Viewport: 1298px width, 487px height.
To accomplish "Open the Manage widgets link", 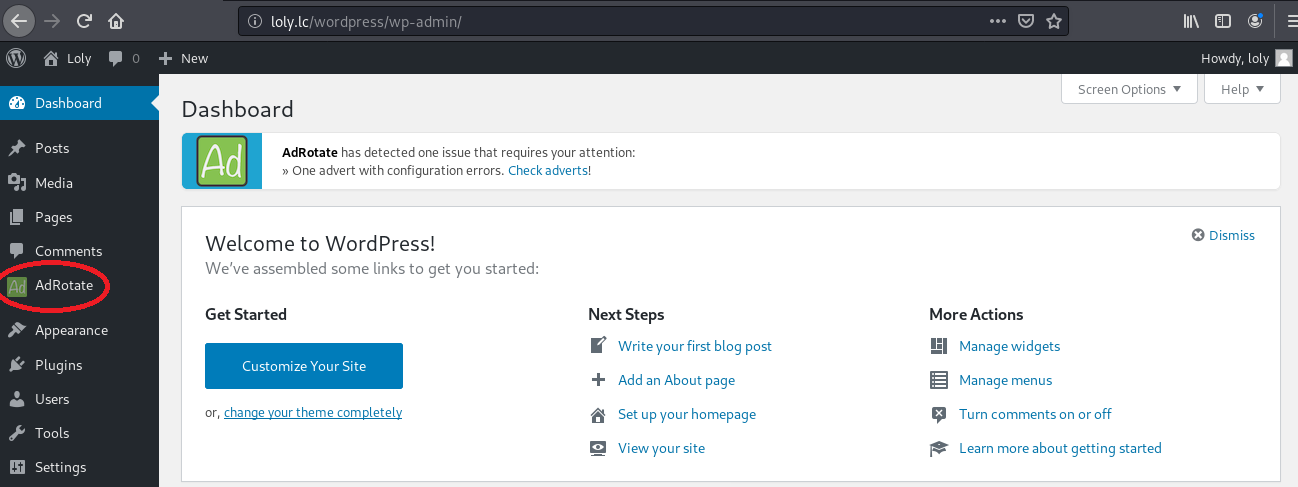I will [1009, 346].
